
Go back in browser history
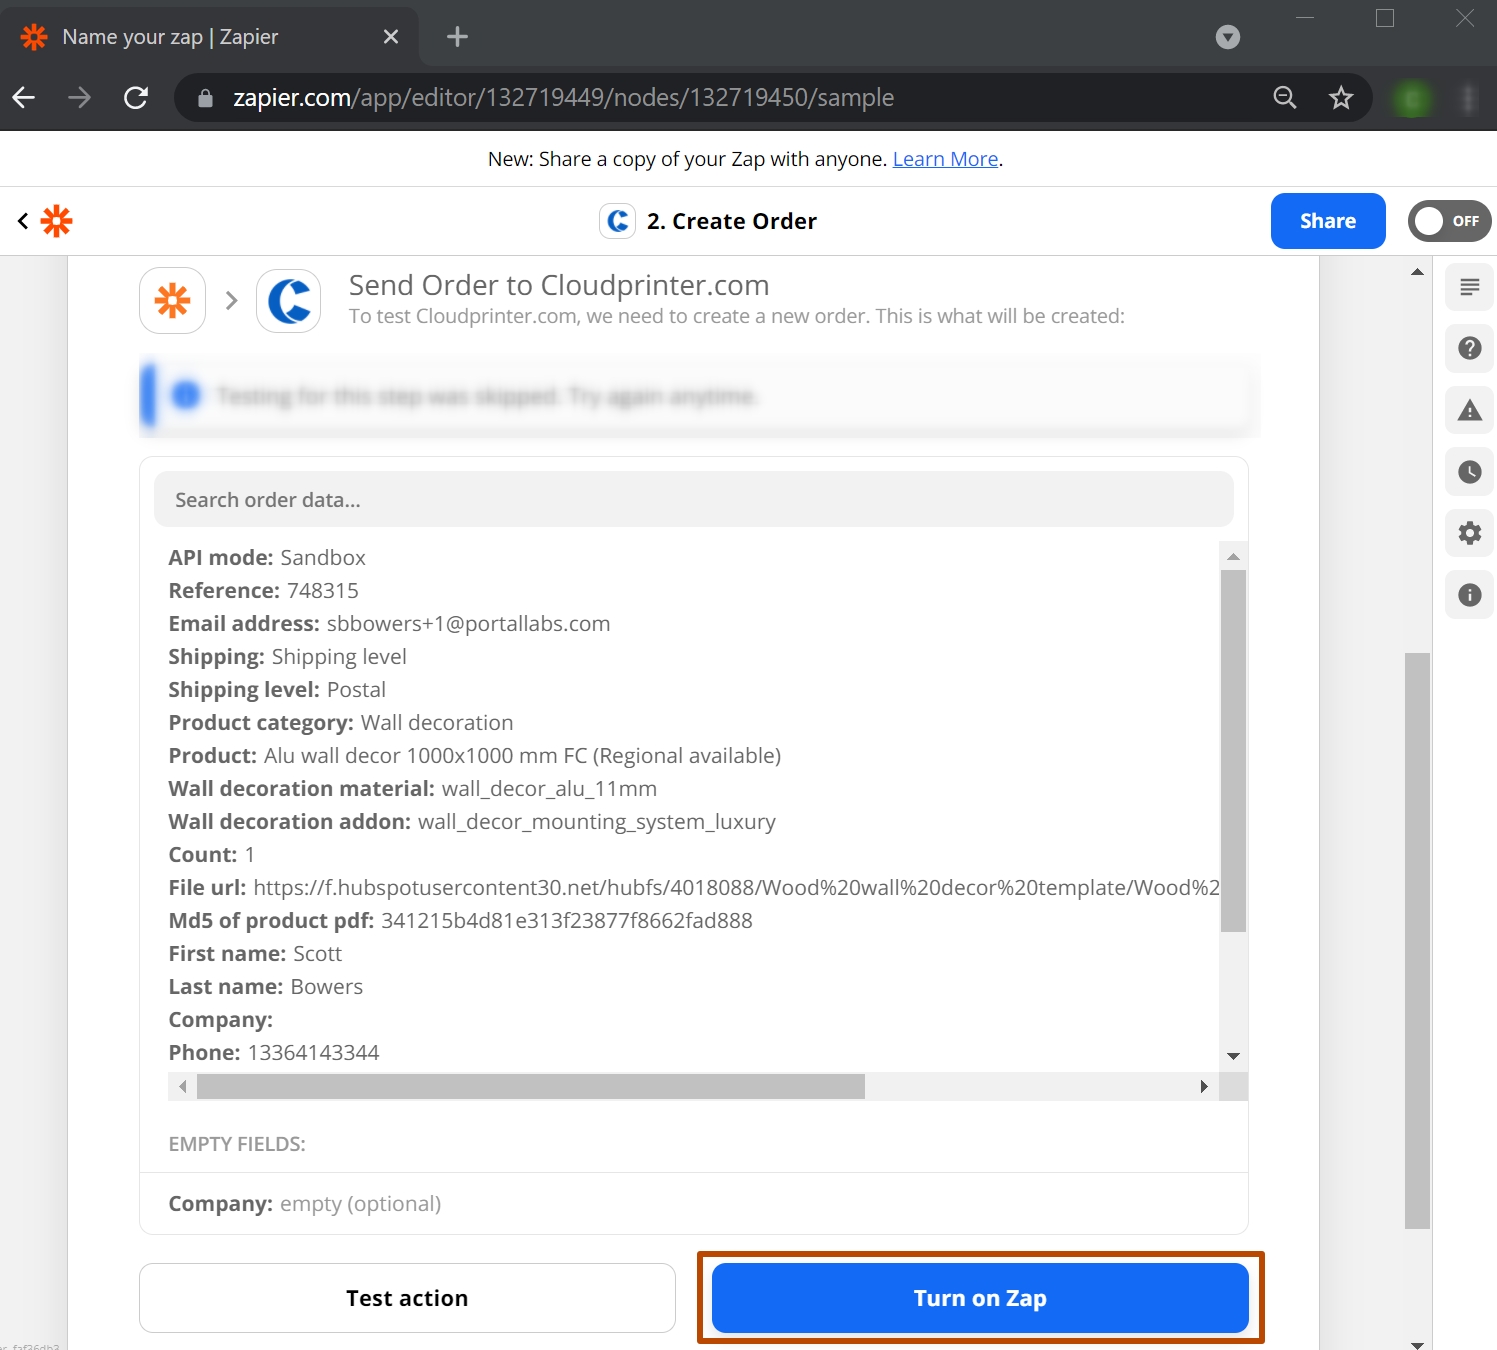[24, 97]
